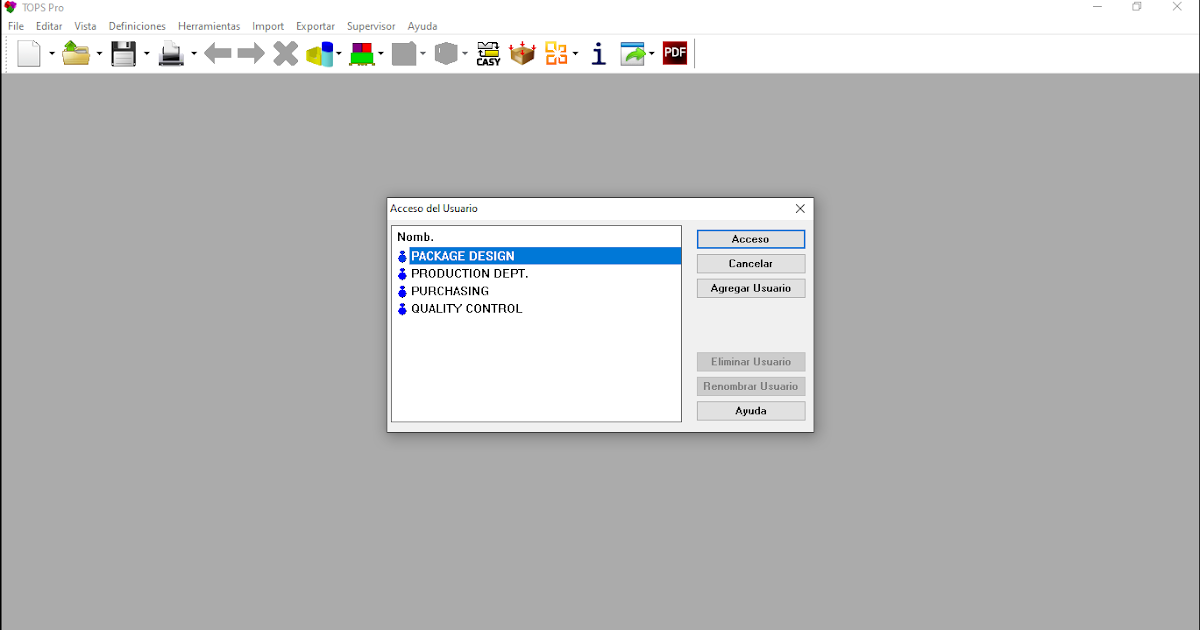Open the Supervisor menu
The image size is (1200, 630).
click(x=371, y=26)
